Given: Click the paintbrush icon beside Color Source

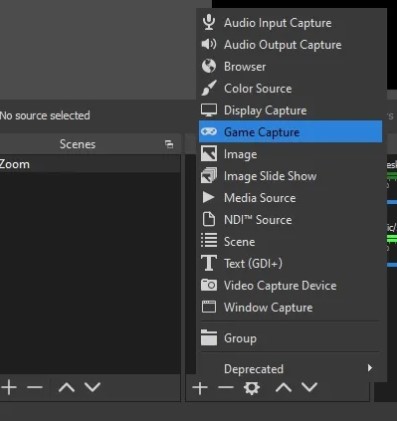Looking at the screenshot, I should pyautogui.click(x=209, y=88).
